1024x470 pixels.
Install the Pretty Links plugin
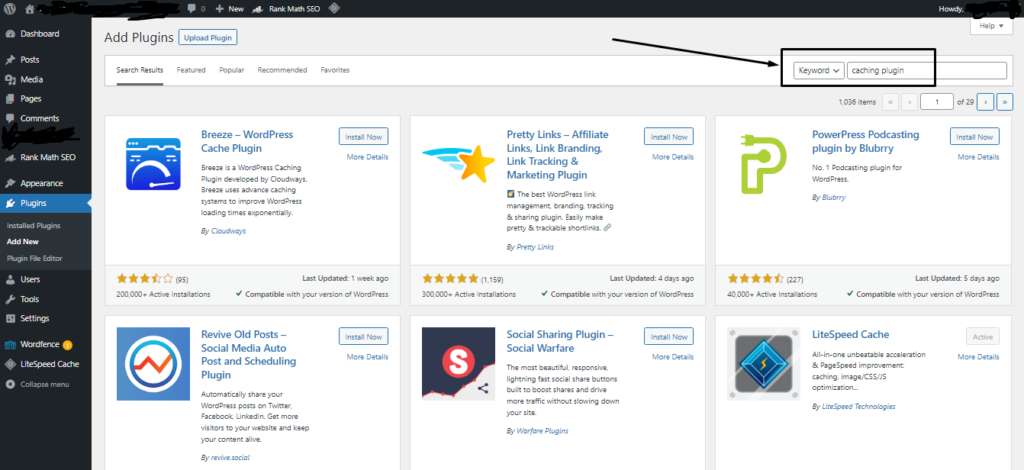tap(669, 137)
